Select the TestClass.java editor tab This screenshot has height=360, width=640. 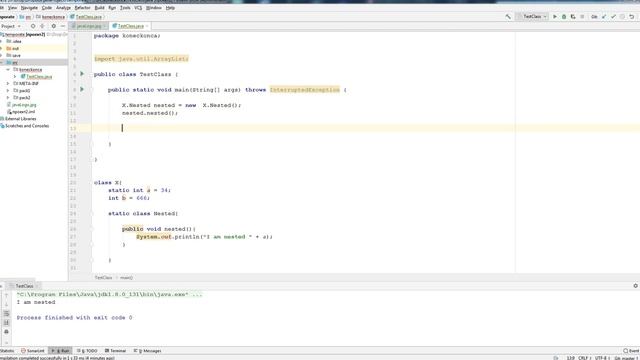(131, 26)
